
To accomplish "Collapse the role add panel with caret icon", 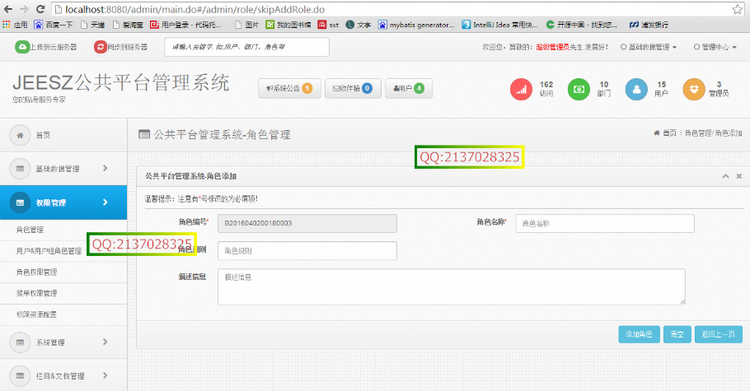I will [x=726, y=176].
